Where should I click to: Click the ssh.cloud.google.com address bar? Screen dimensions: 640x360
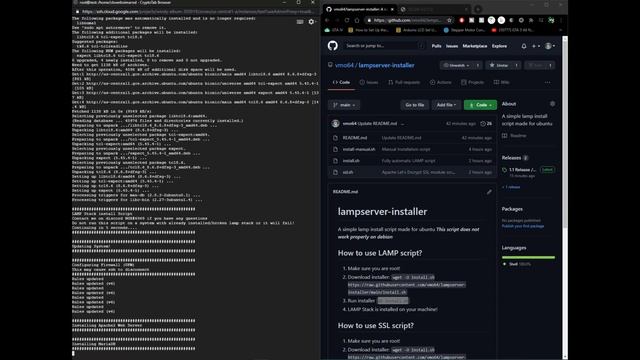click(196, 12)
